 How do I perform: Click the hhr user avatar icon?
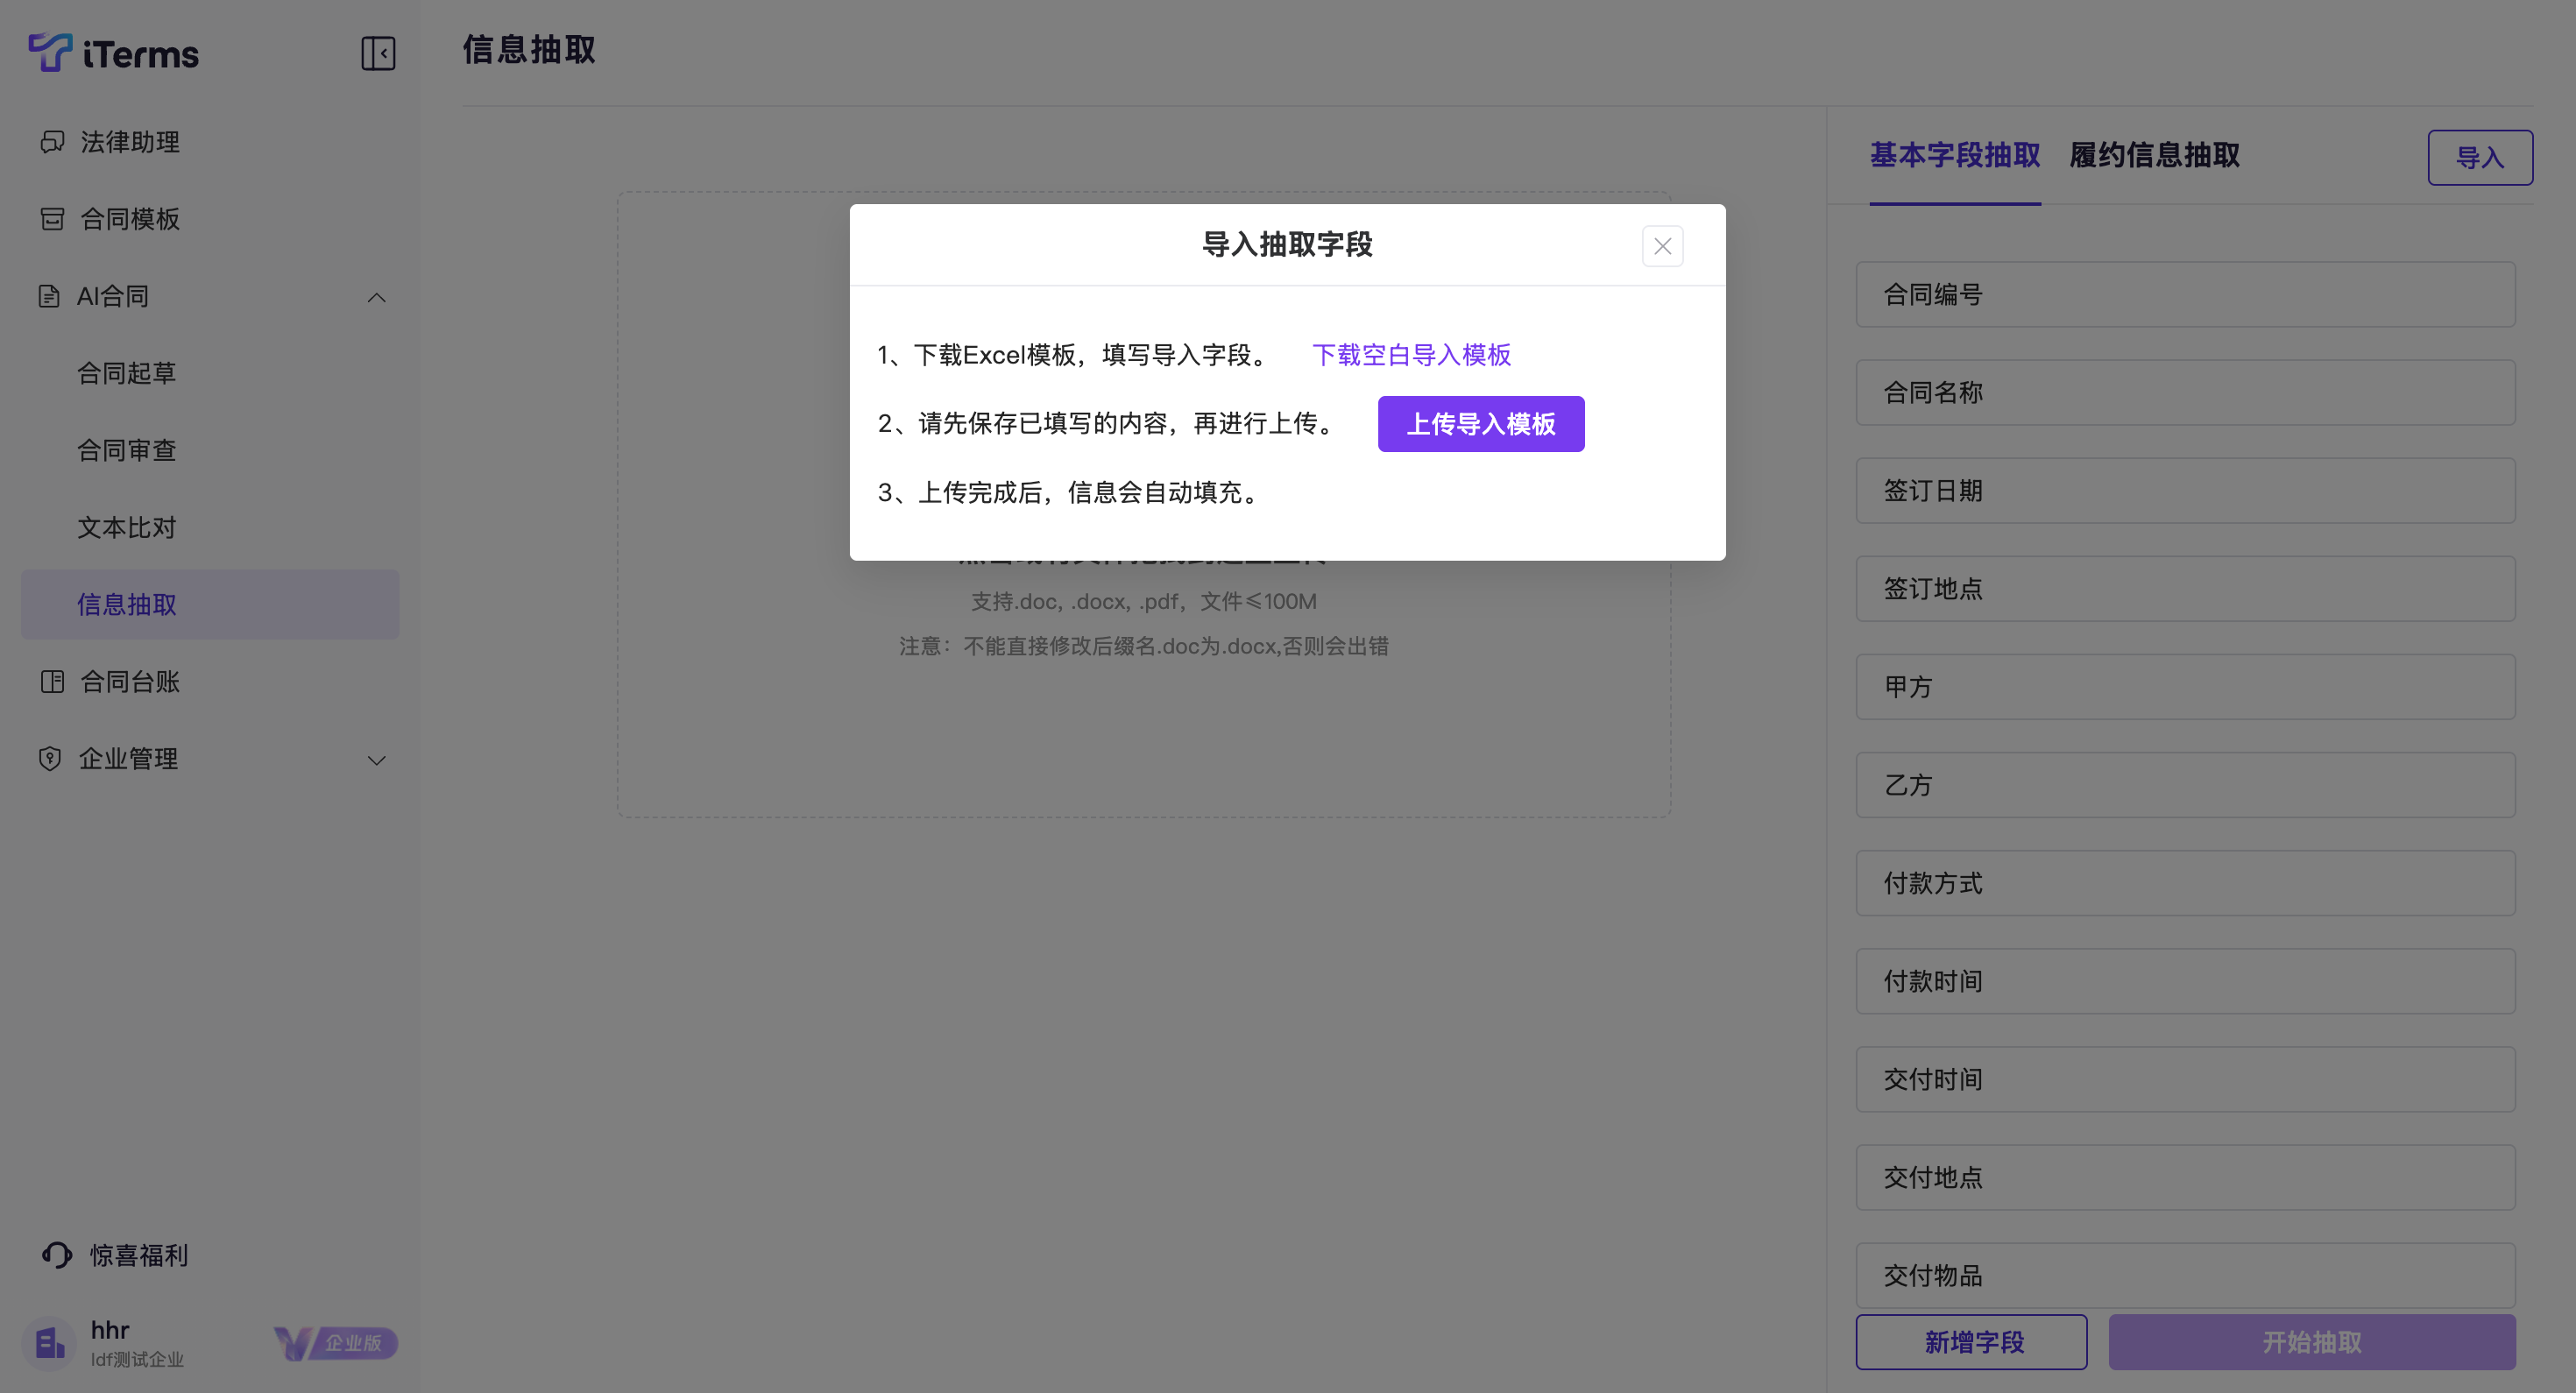[x=49, y=1343]
